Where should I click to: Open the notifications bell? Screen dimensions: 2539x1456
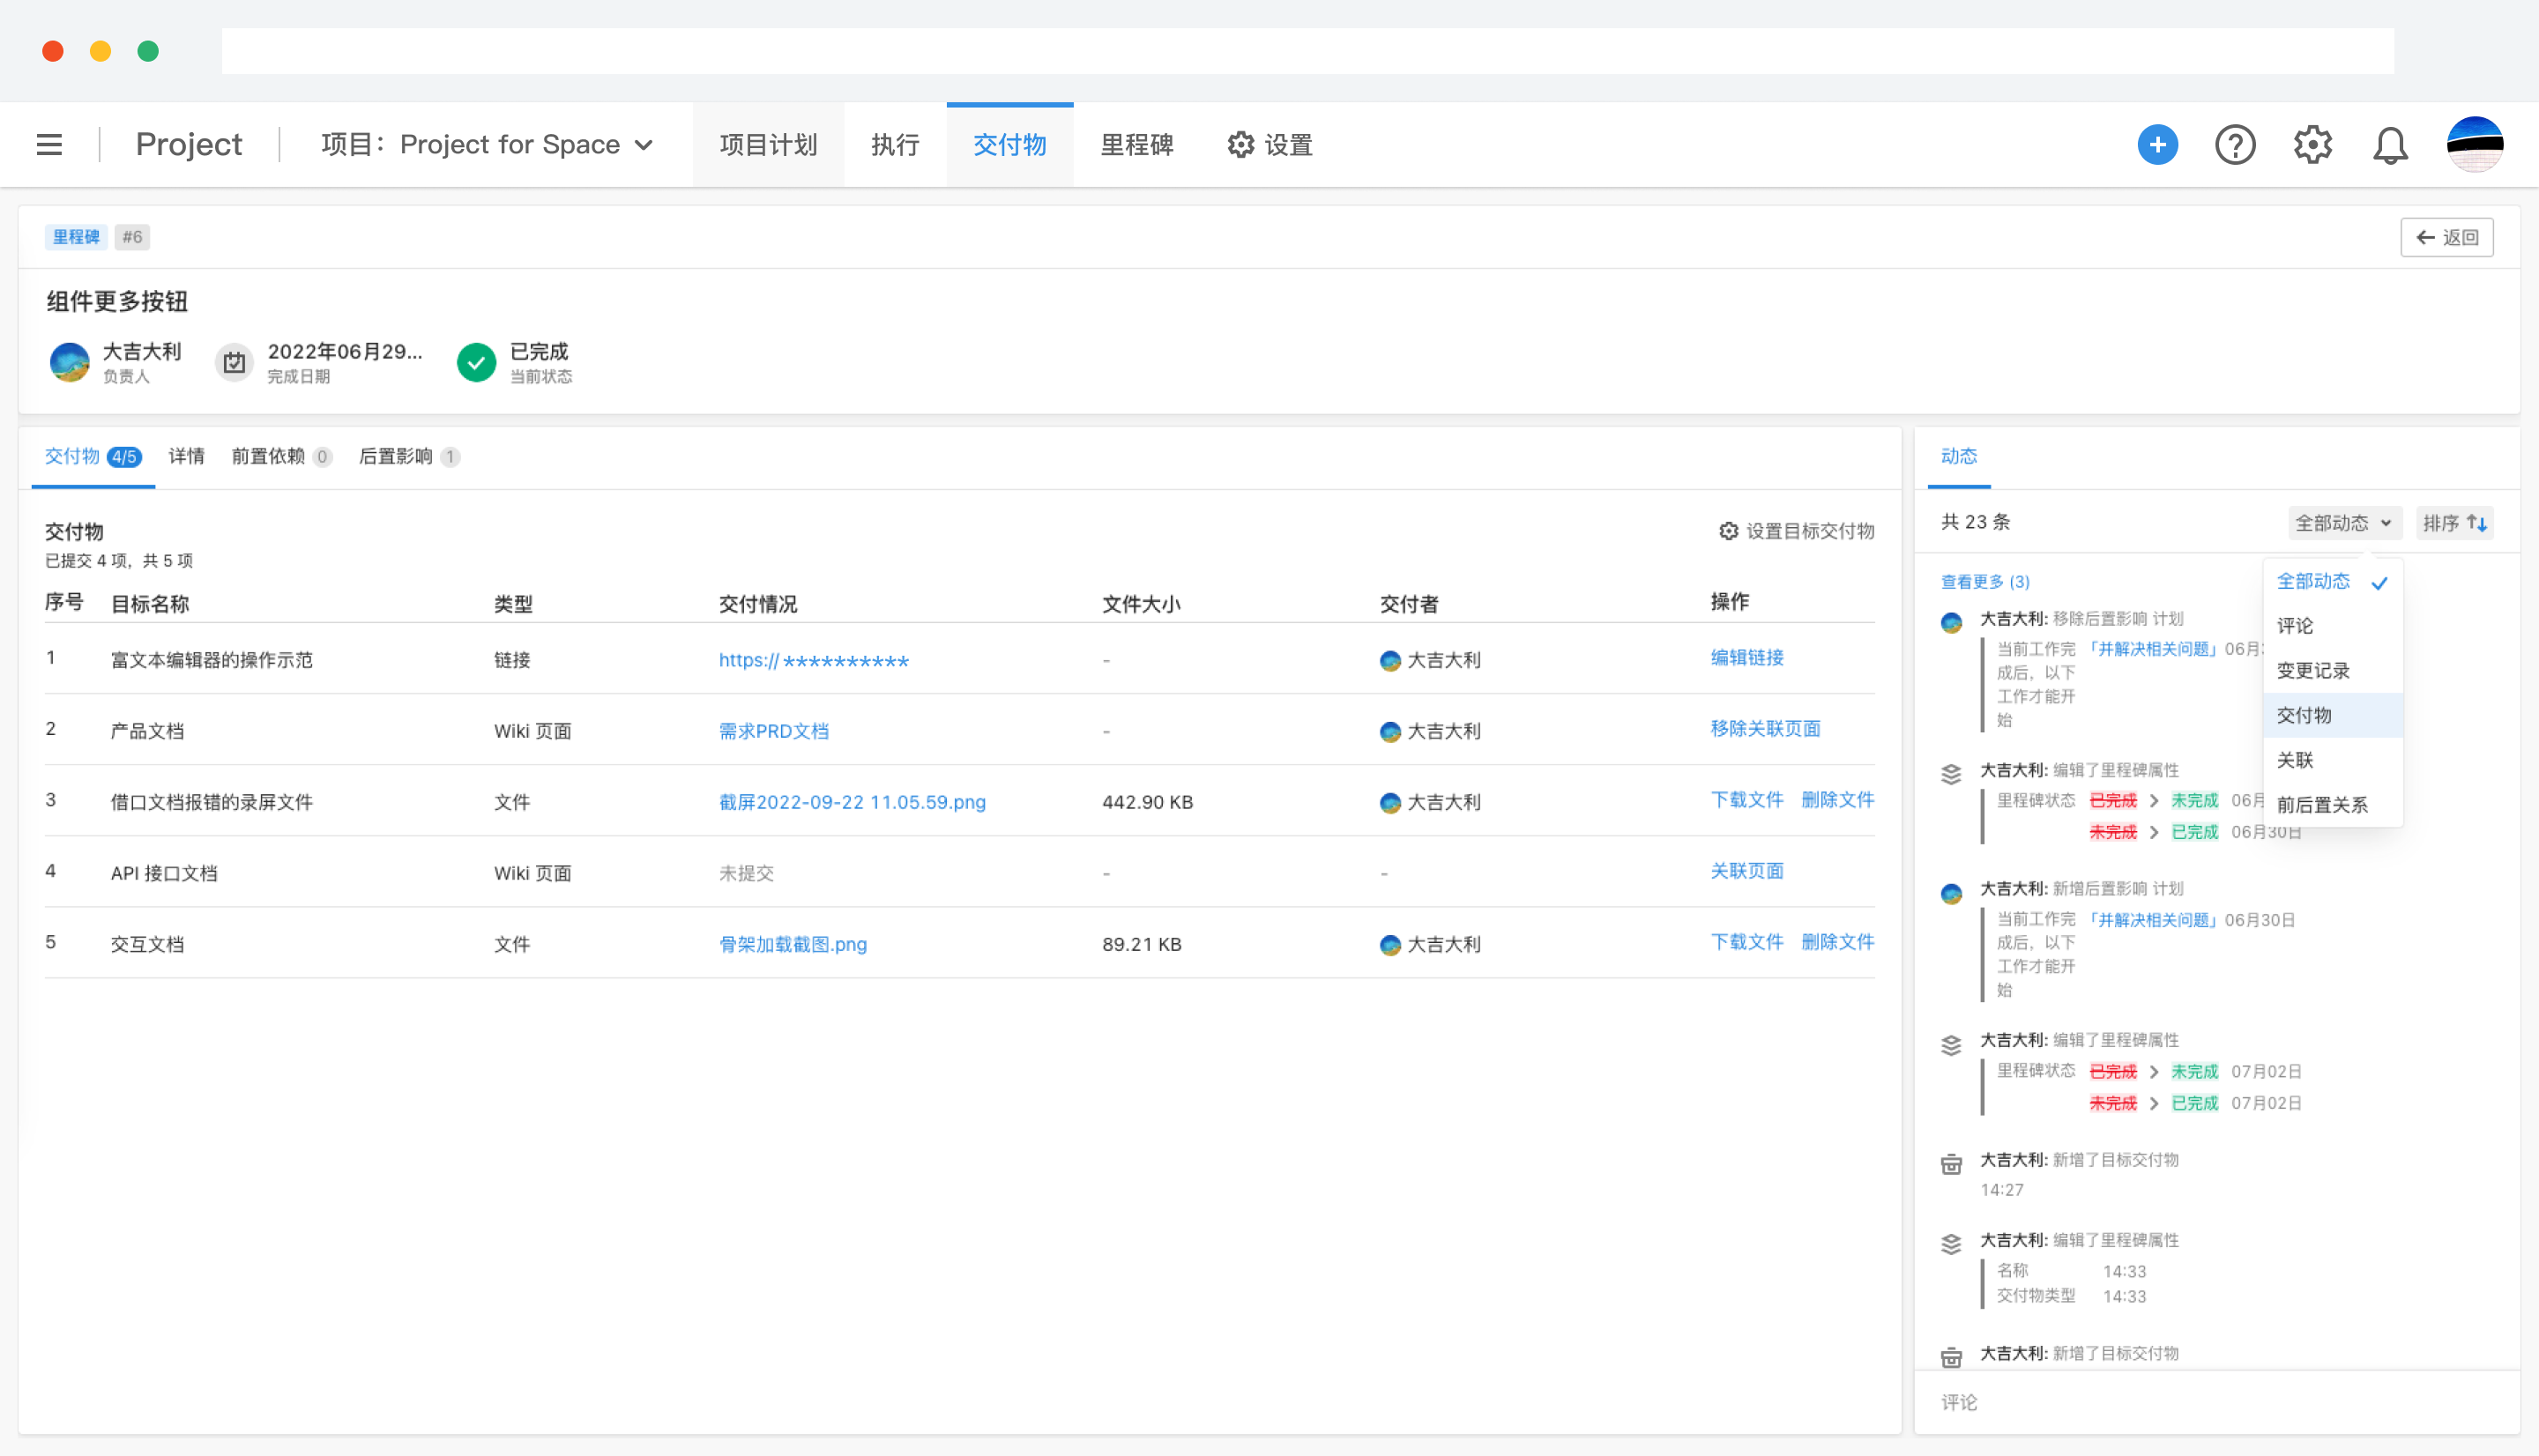point(2389,145)
